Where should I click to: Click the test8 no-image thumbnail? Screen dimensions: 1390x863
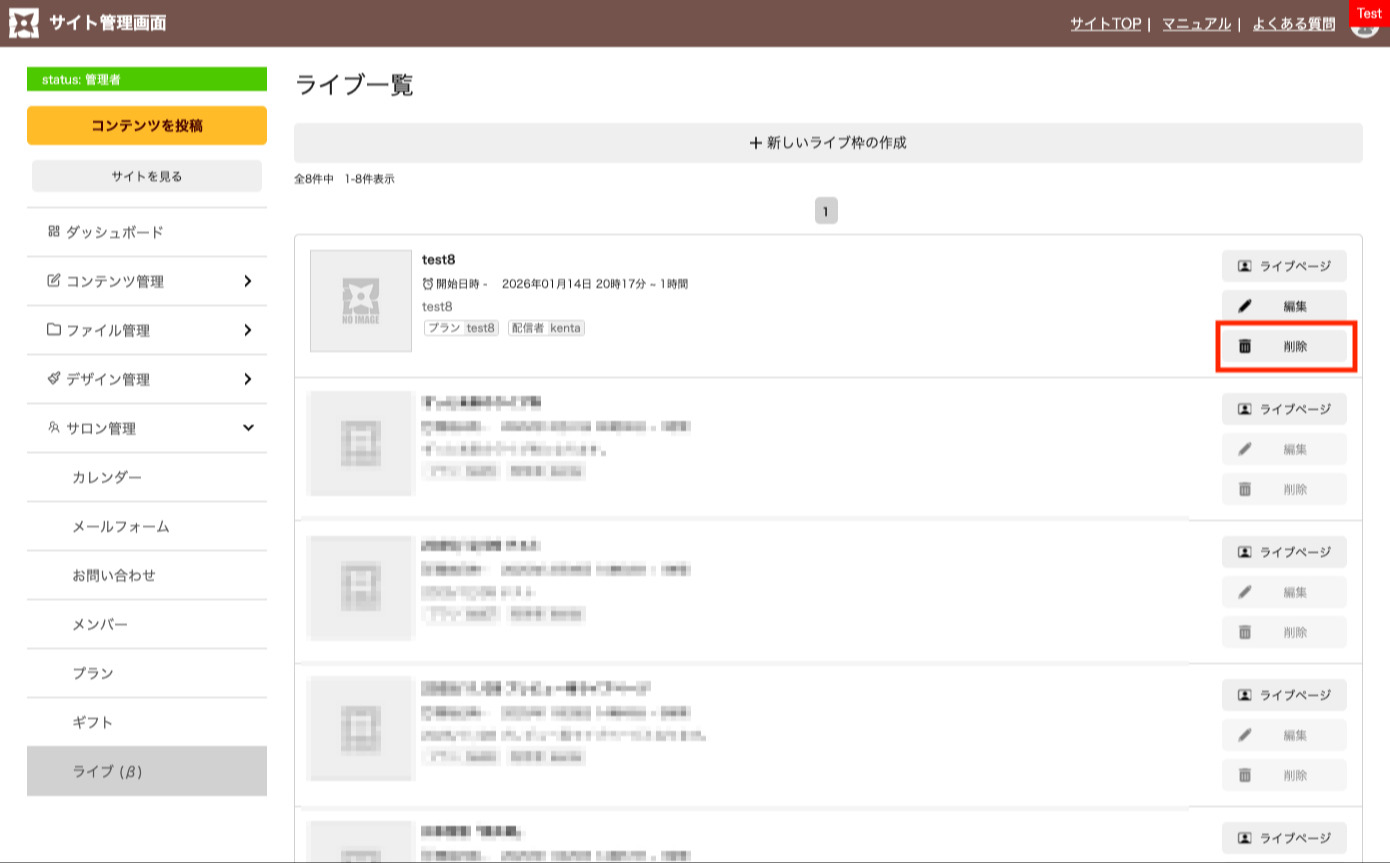[361, 301]
